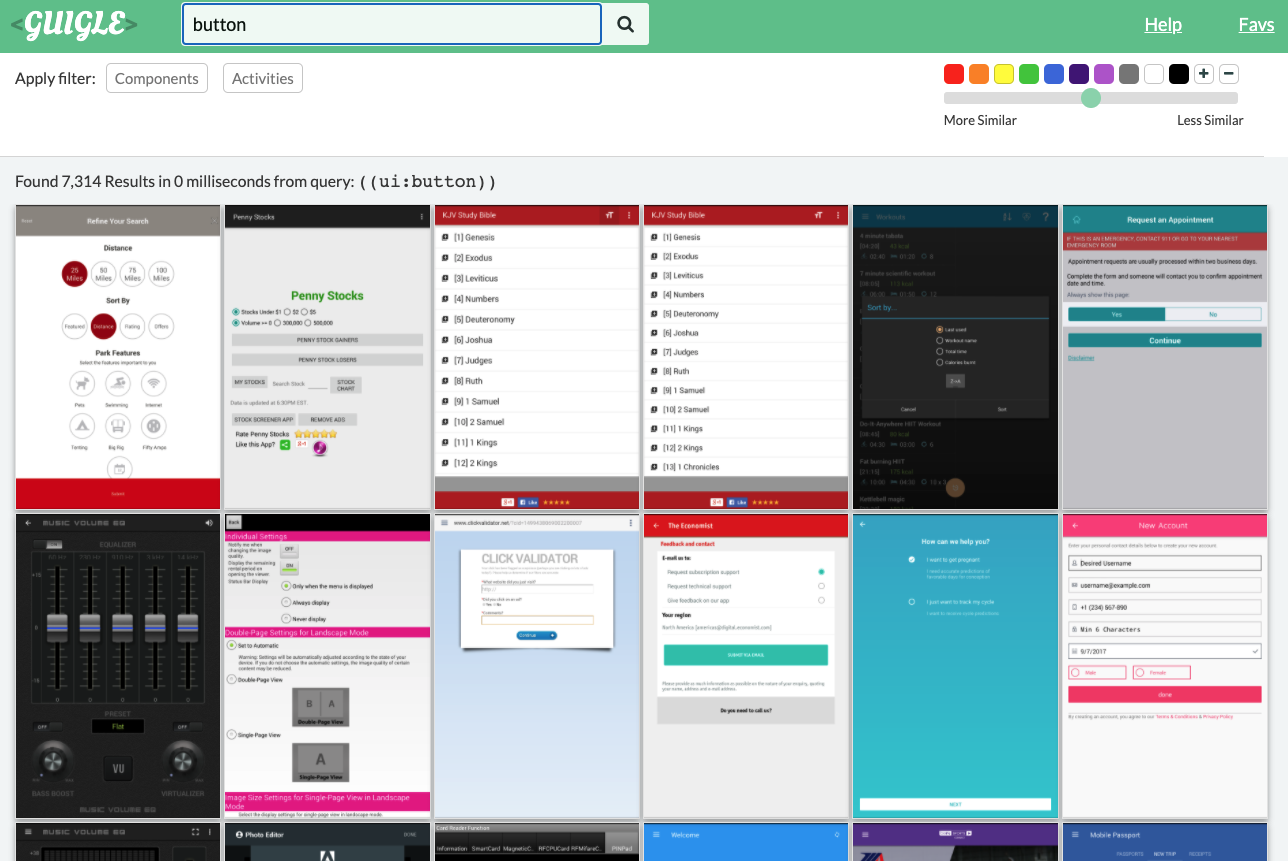1288x861 pixels.
Task: Select the red color swatch
Action: click(x=954, y=74)
